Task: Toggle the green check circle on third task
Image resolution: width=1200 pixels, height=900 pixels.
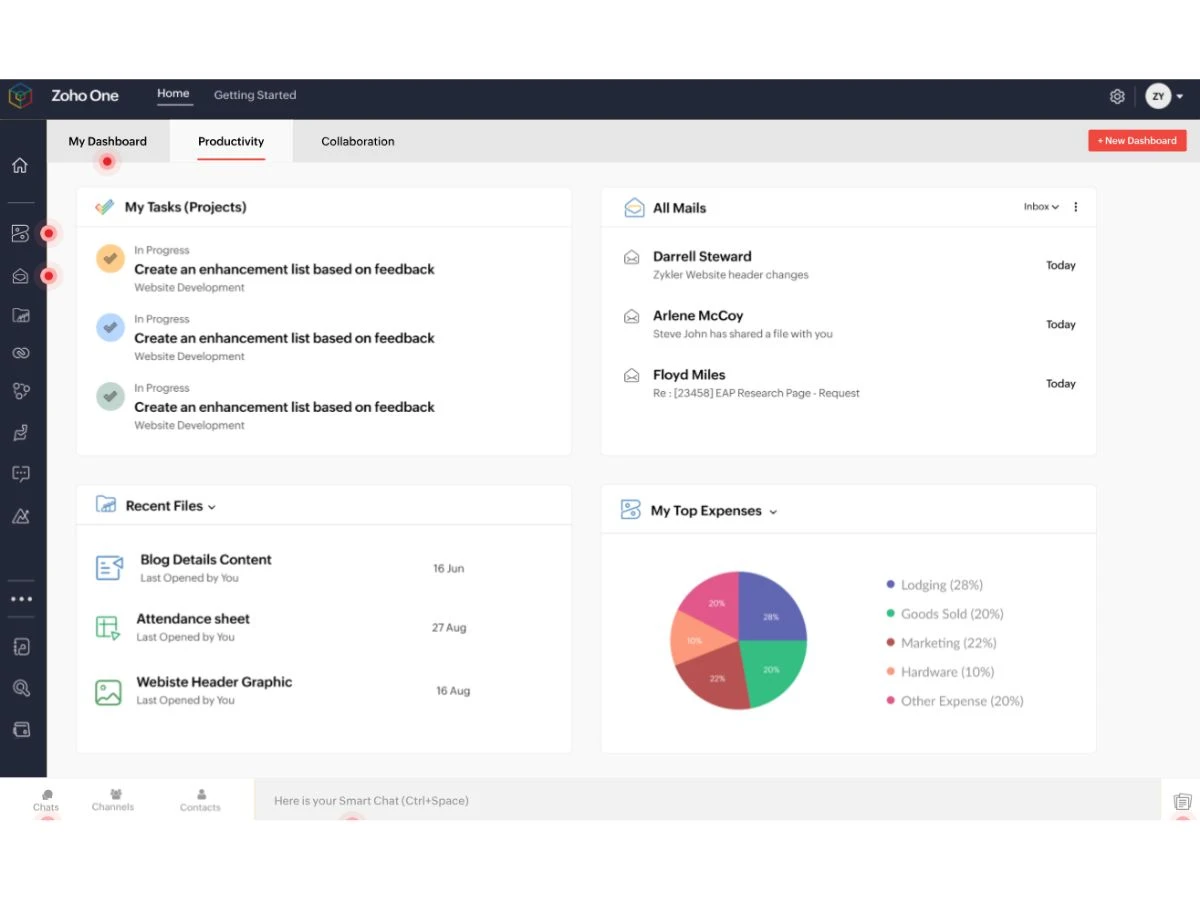Action: [x=110, y=396]
